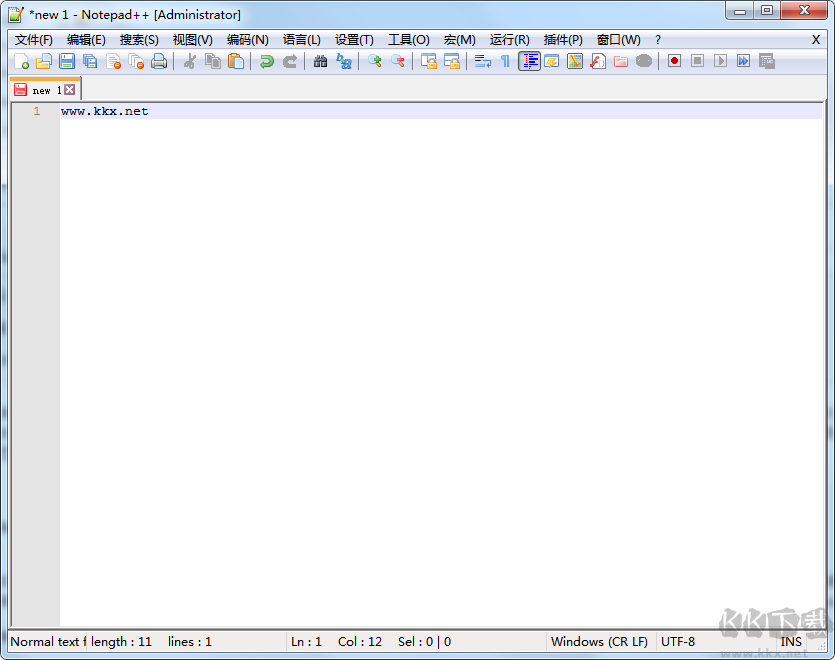Open the 编码(N) encoding menu
This screenshot has width=835, height=660.
247,40
